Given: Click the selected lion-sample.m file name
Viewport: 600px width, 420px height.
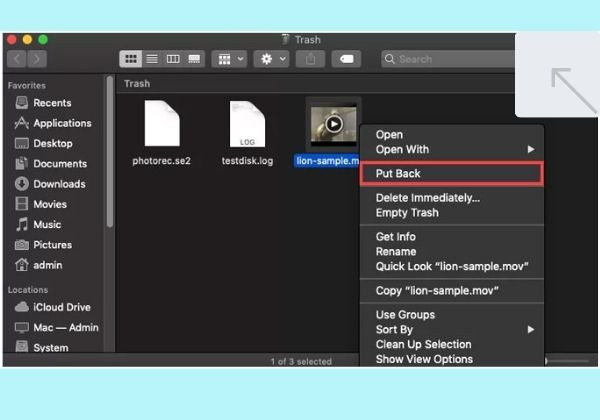Looking at the screenshot, I should pos(327,161).
